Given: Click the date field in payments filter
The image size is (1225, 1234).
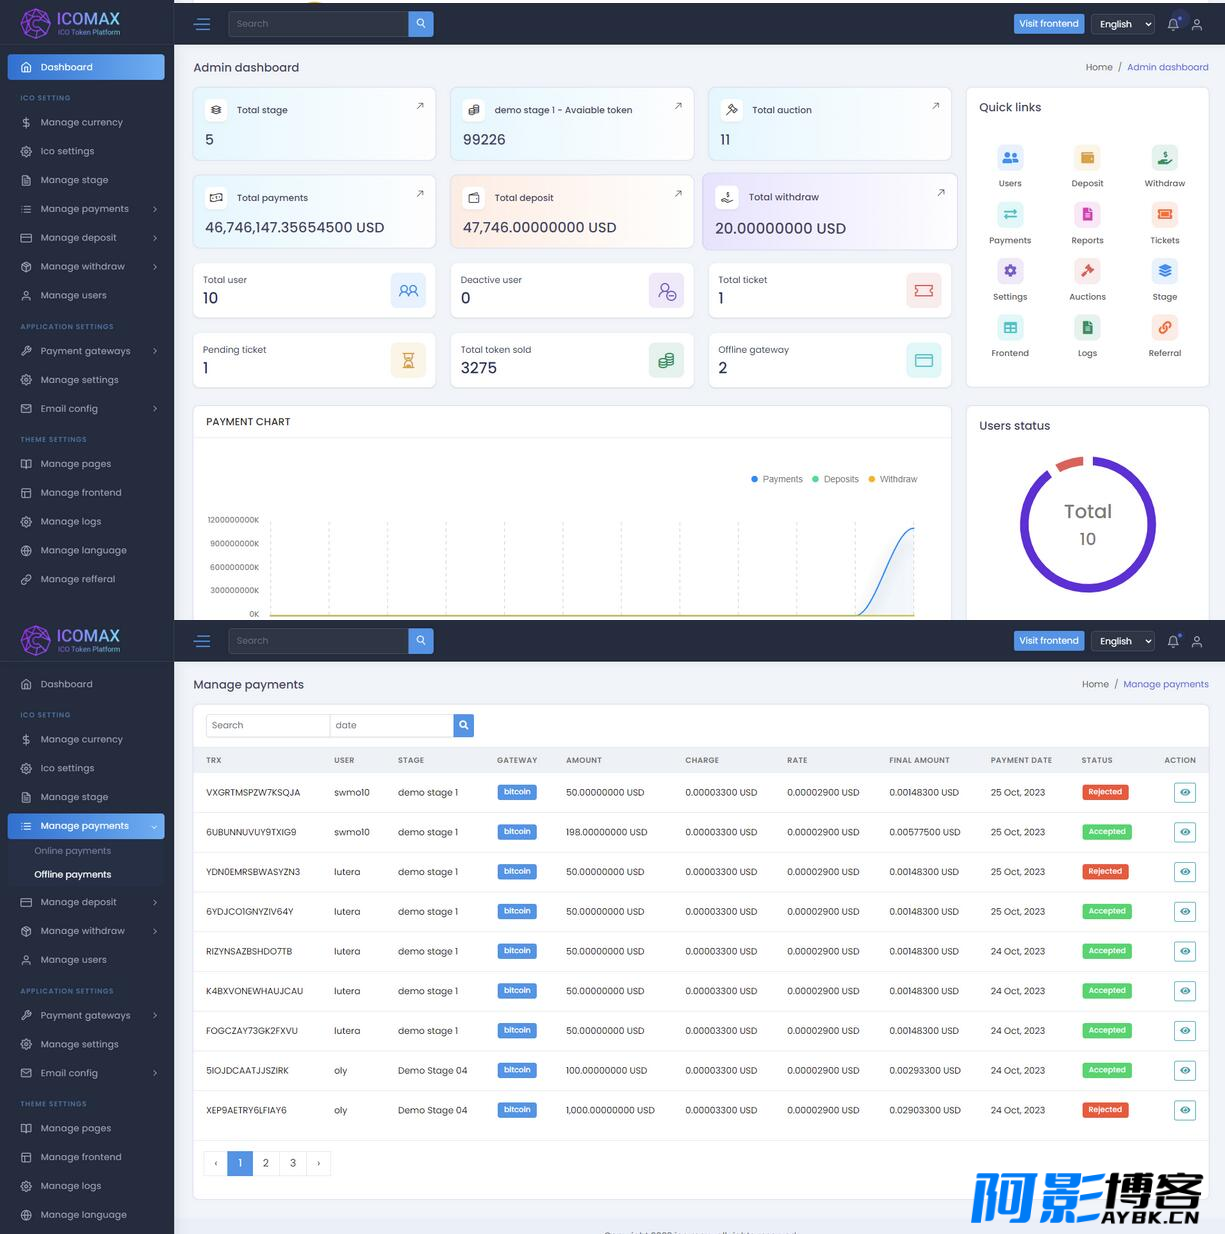Looking at the screenshot, I should coord(391,725).
